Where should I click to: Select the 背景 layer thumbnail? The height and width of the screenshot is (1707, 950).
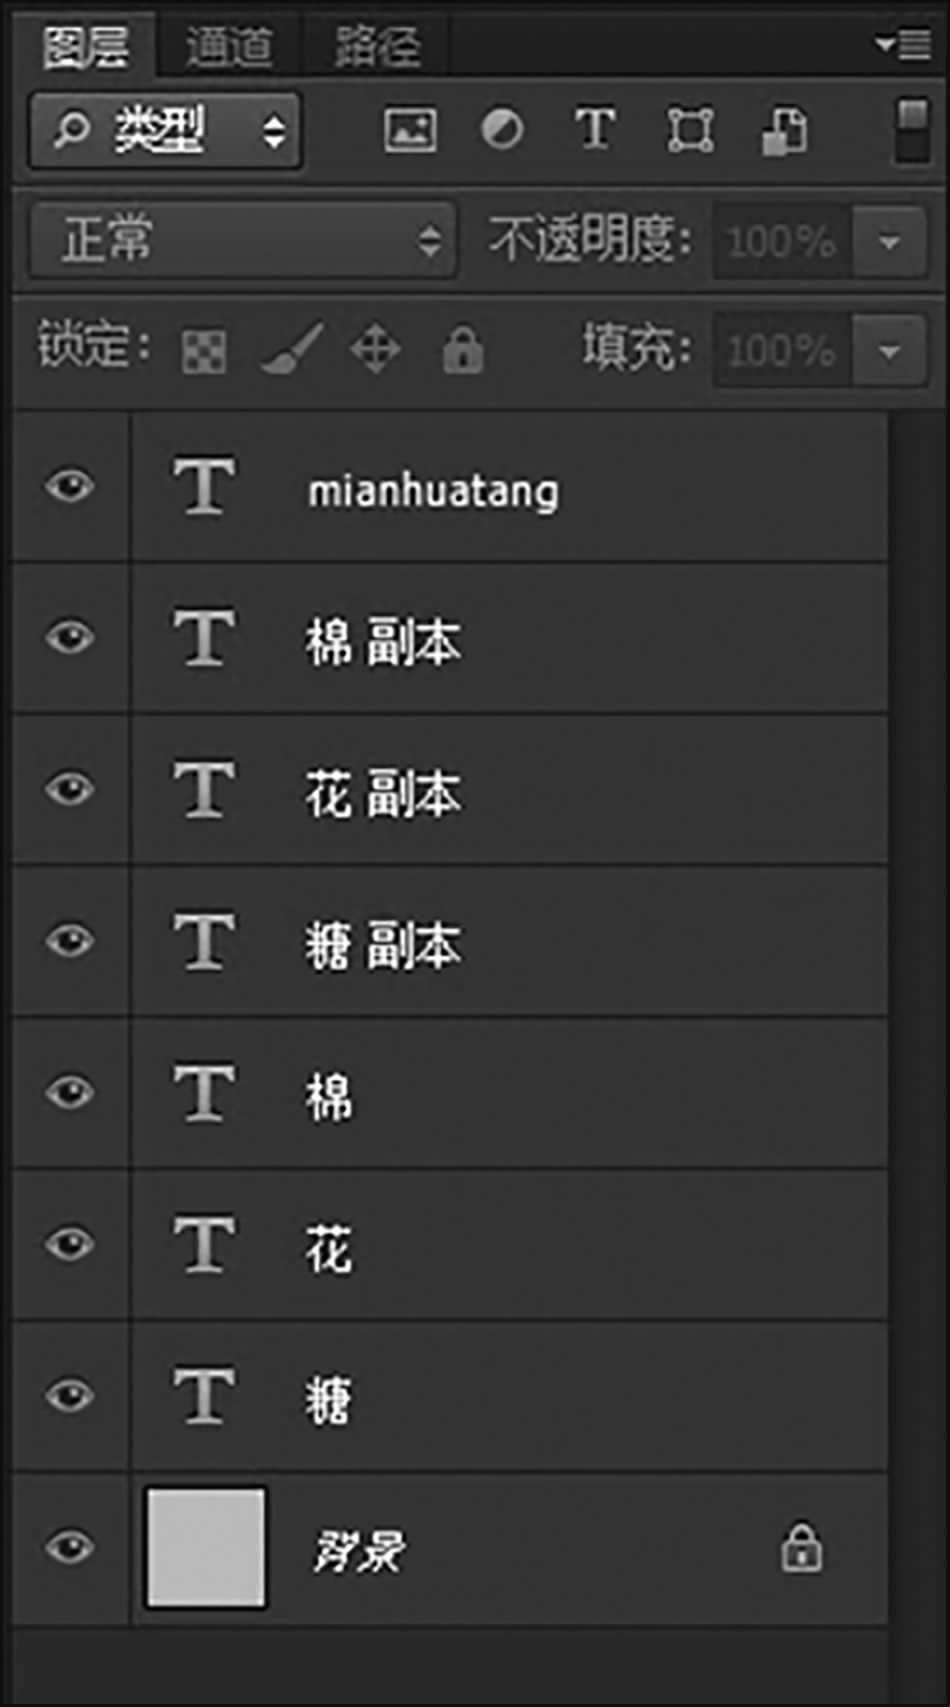pos(206,1547)
